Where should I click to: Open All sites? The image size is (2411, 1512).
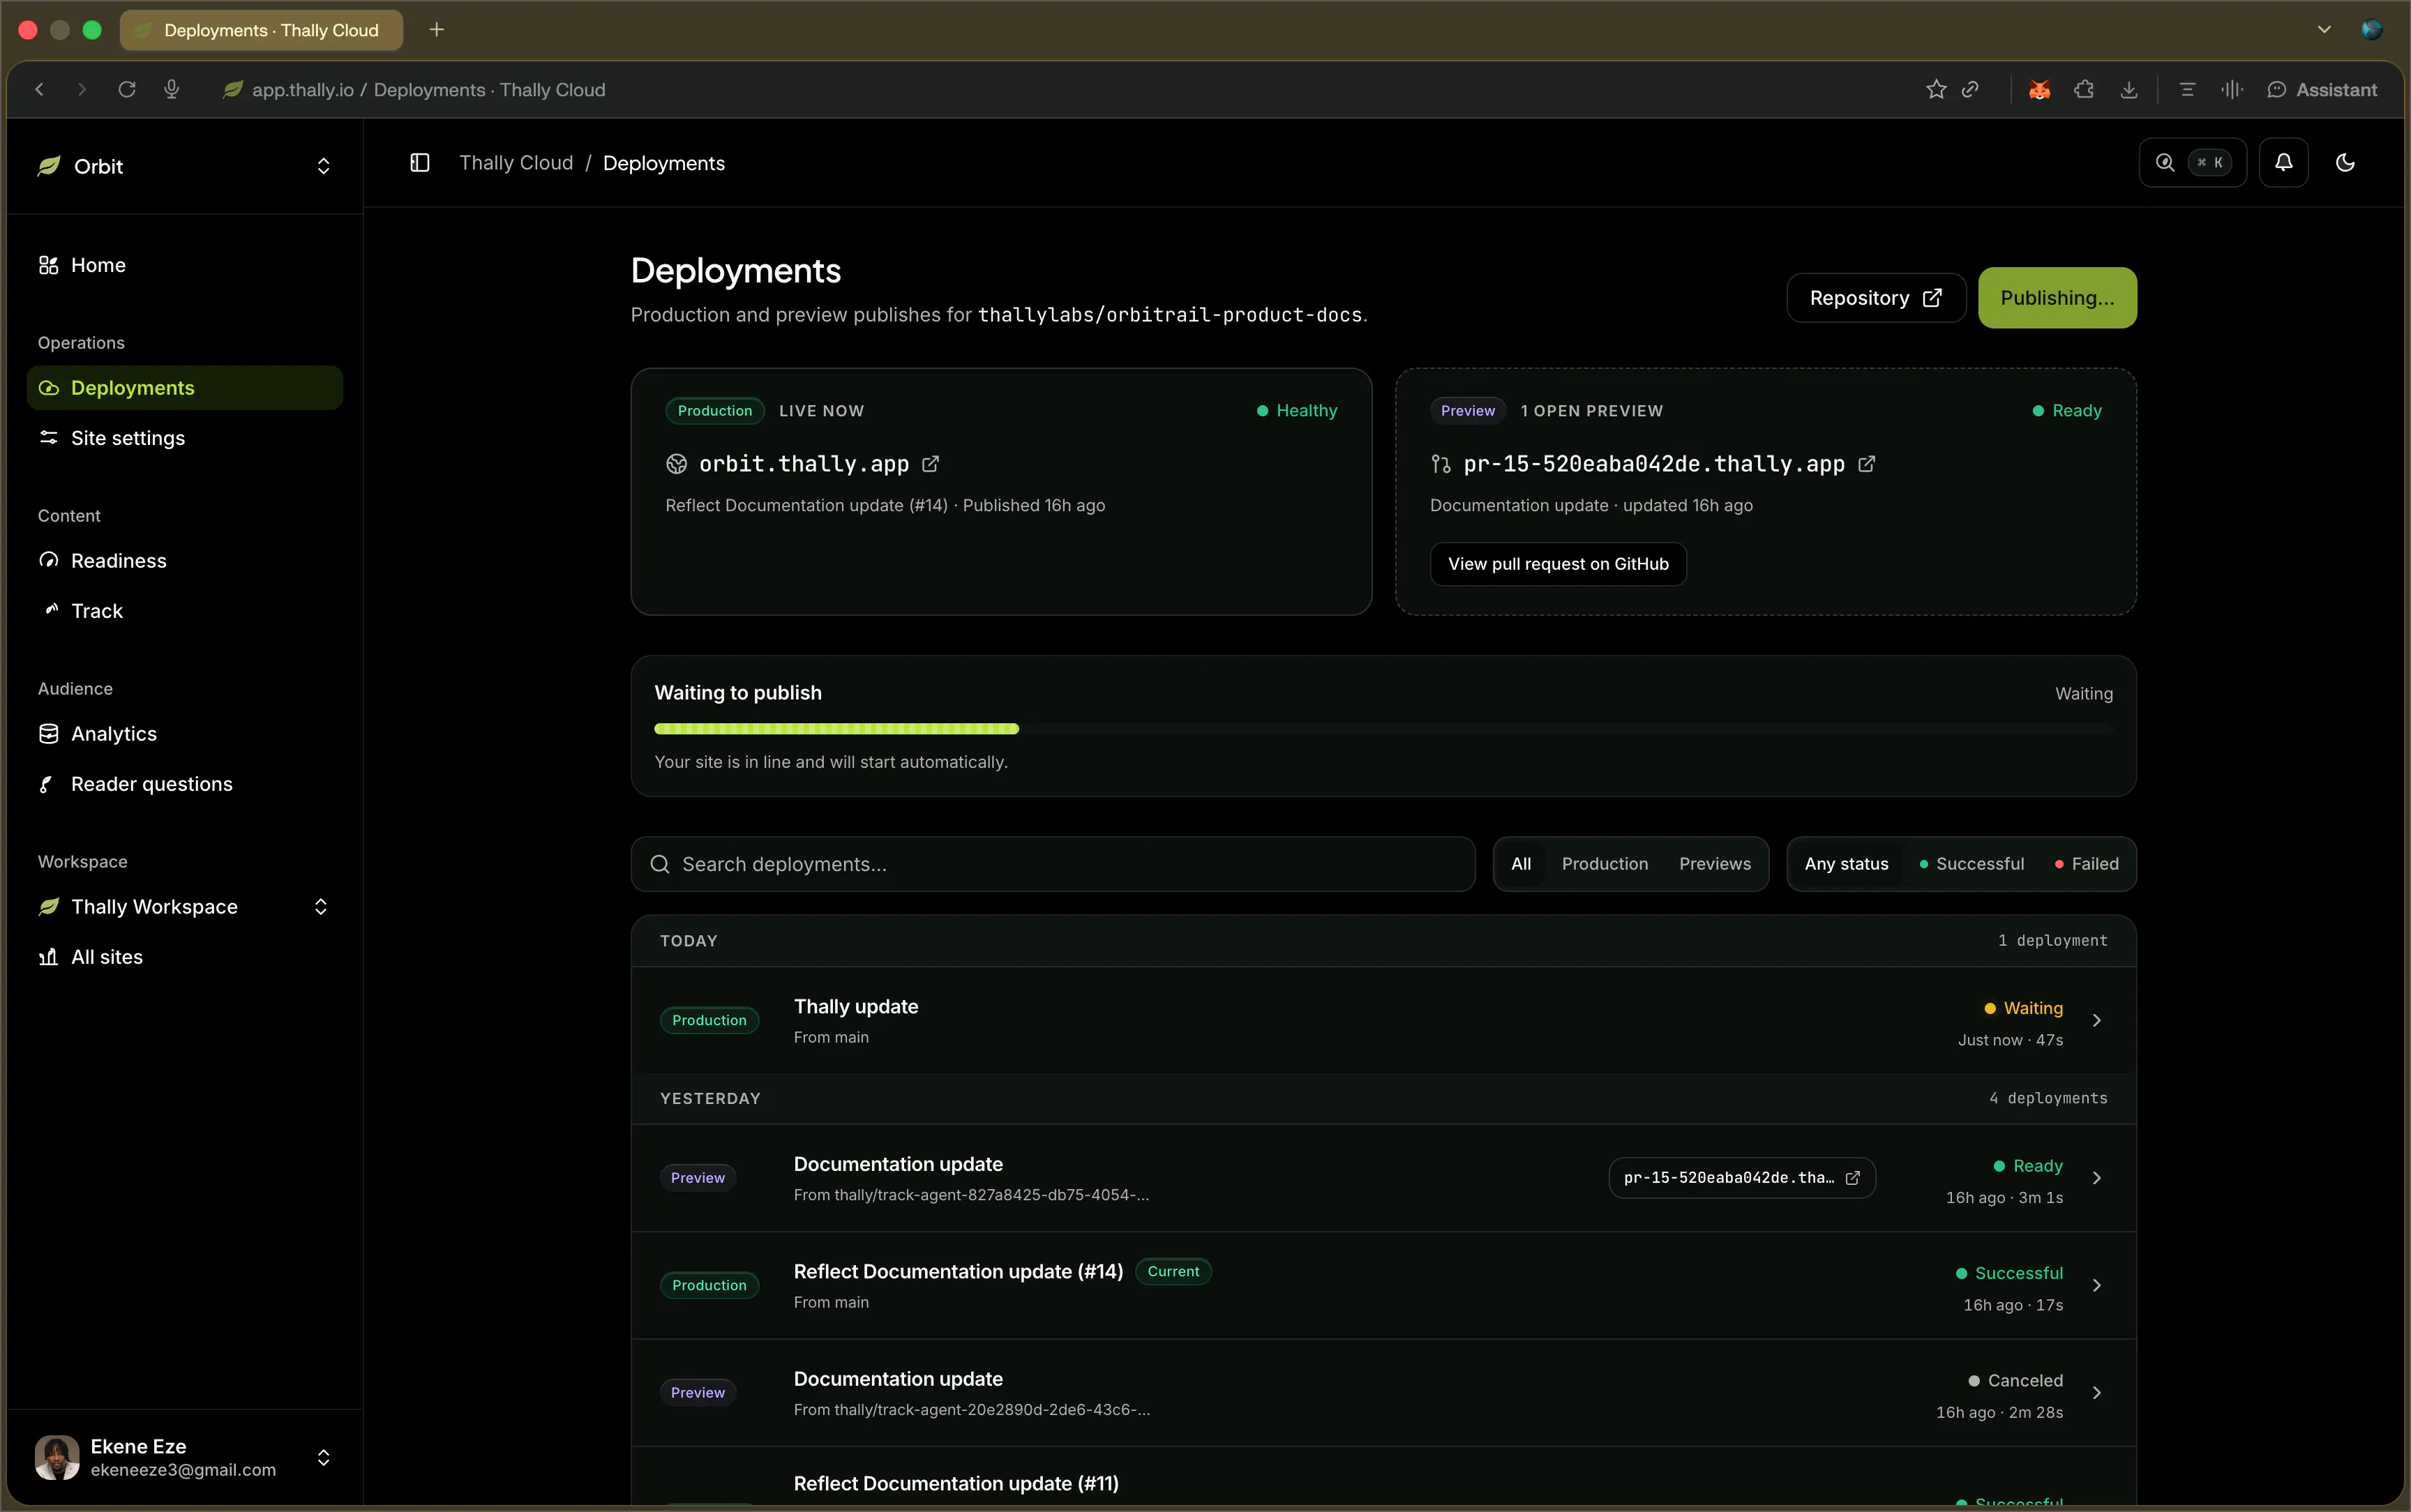click(x=185, y=957)
